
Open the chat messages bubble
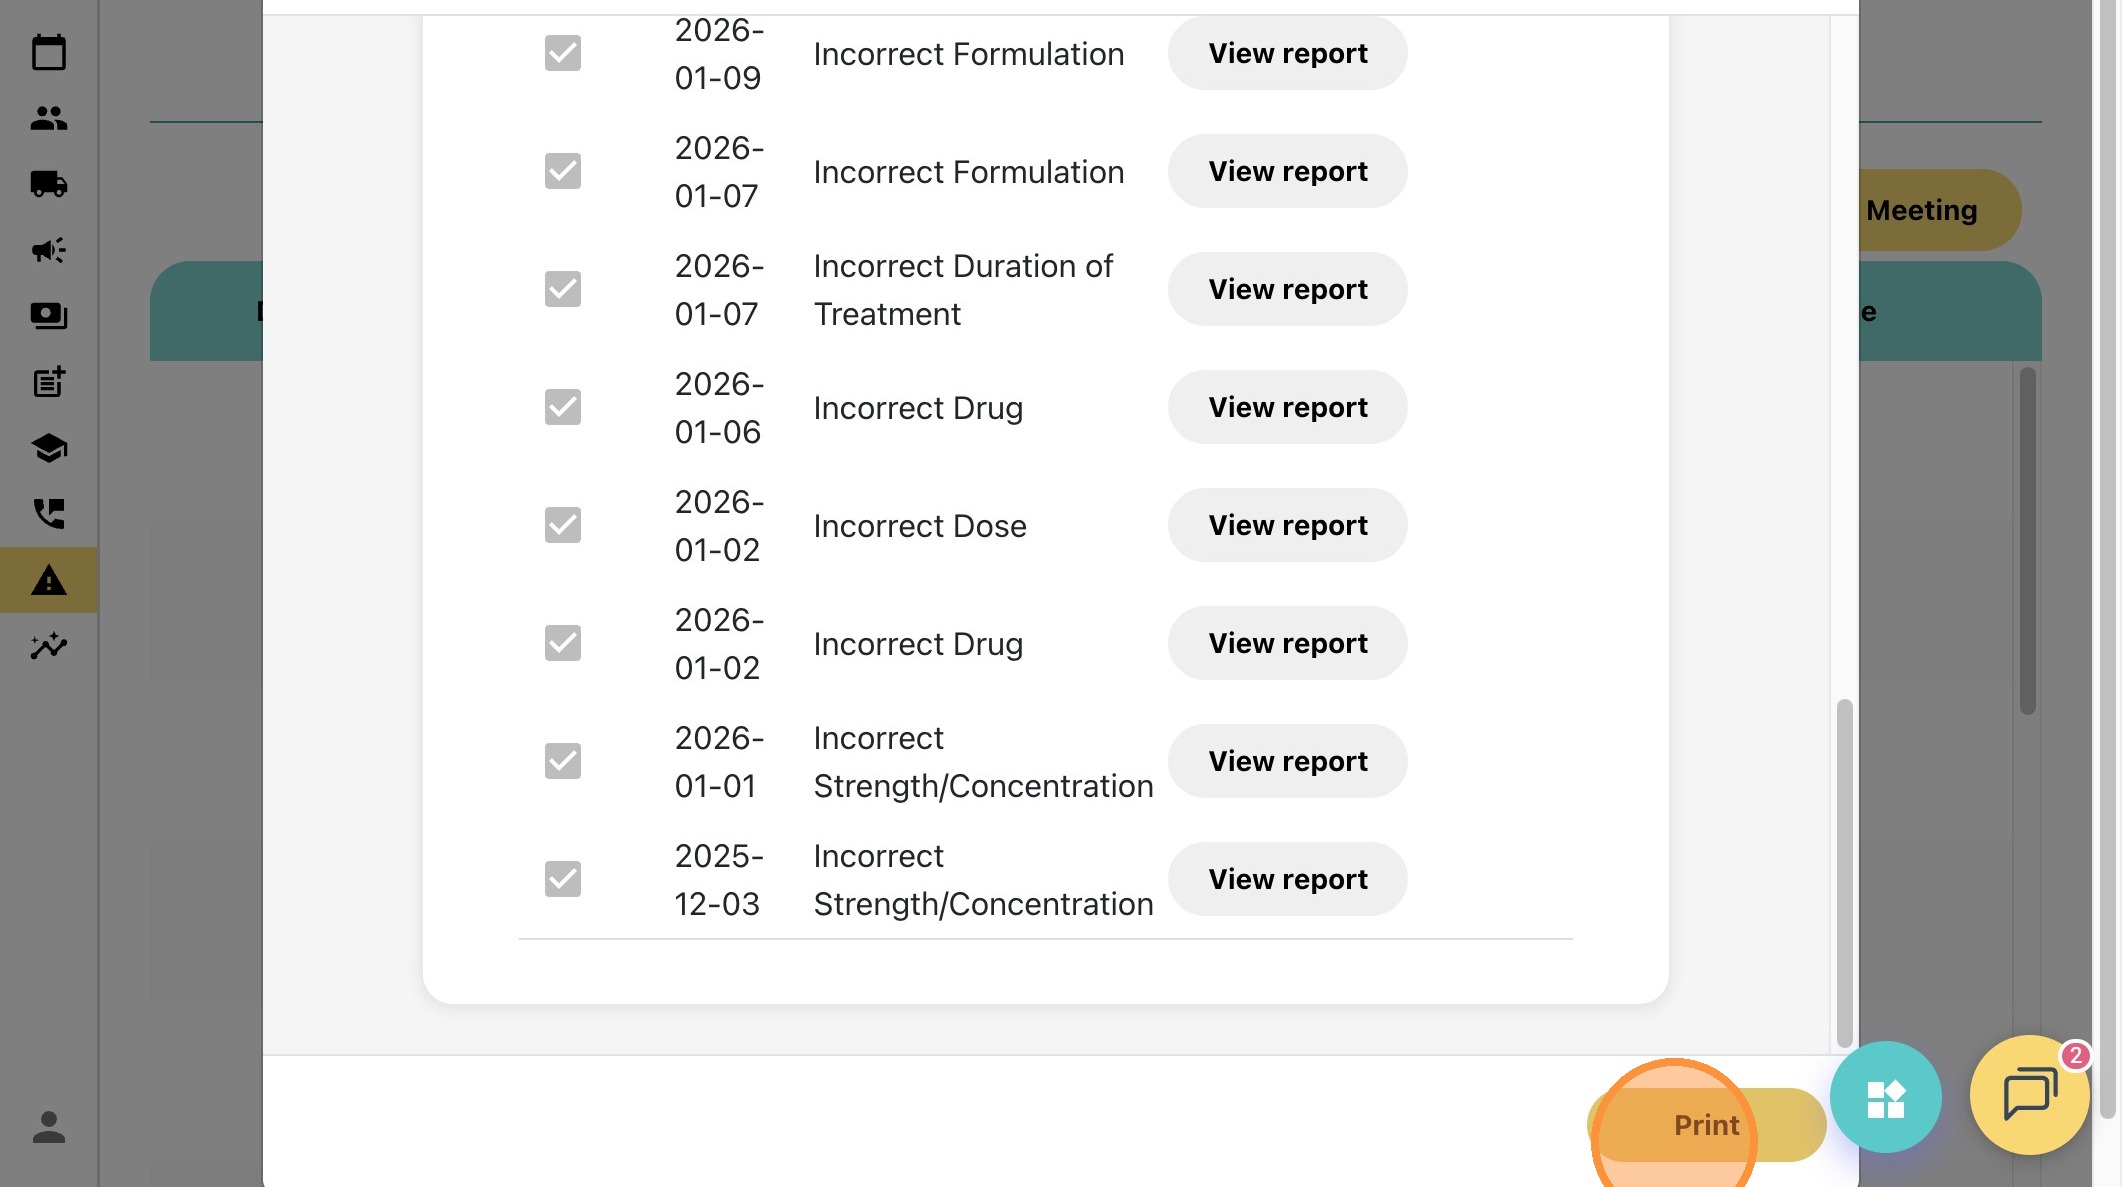2029,1094
